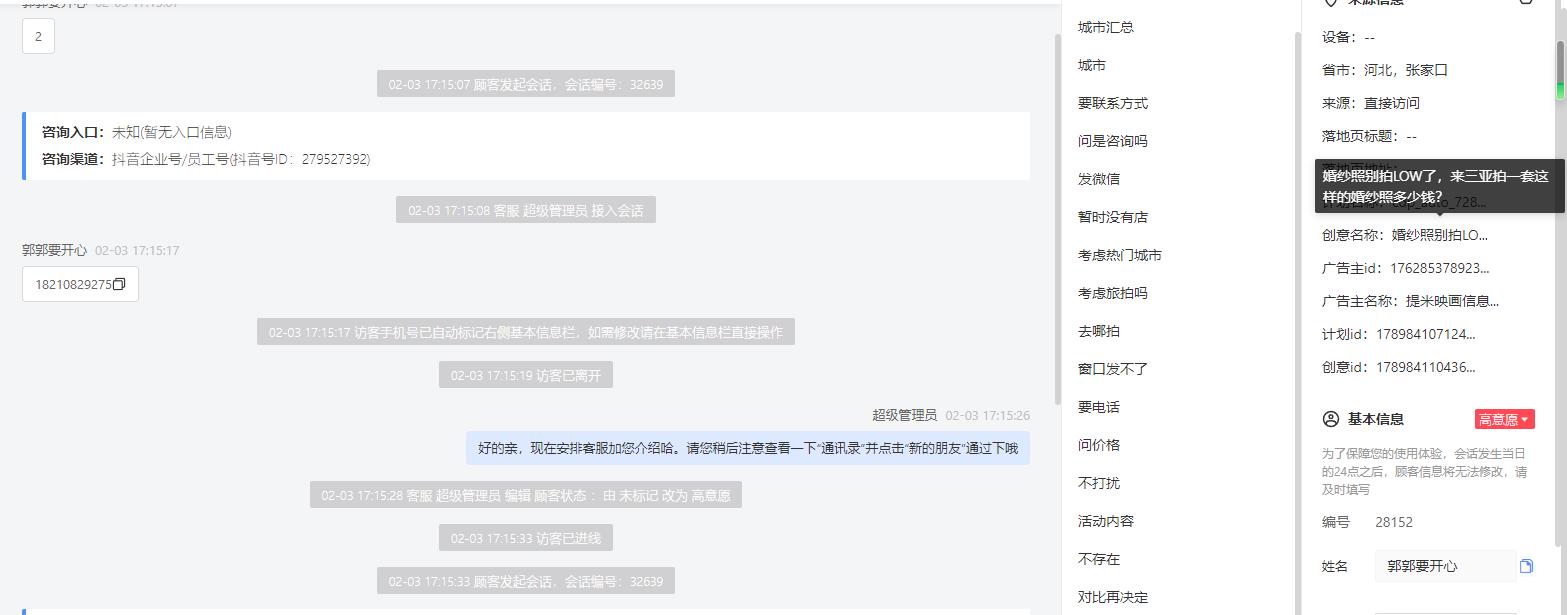Click the 基本信息 person icon
1567x615 pixels.
click(1331, 419)
